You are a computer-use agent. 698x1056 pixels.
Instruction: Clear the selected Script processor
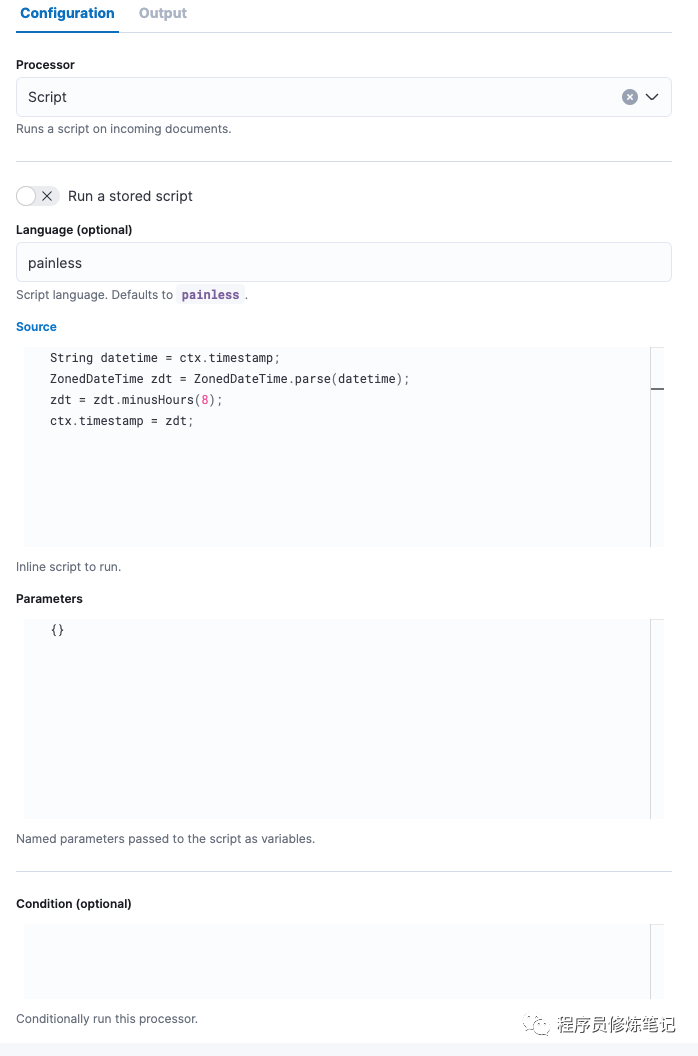click(630, 97)
